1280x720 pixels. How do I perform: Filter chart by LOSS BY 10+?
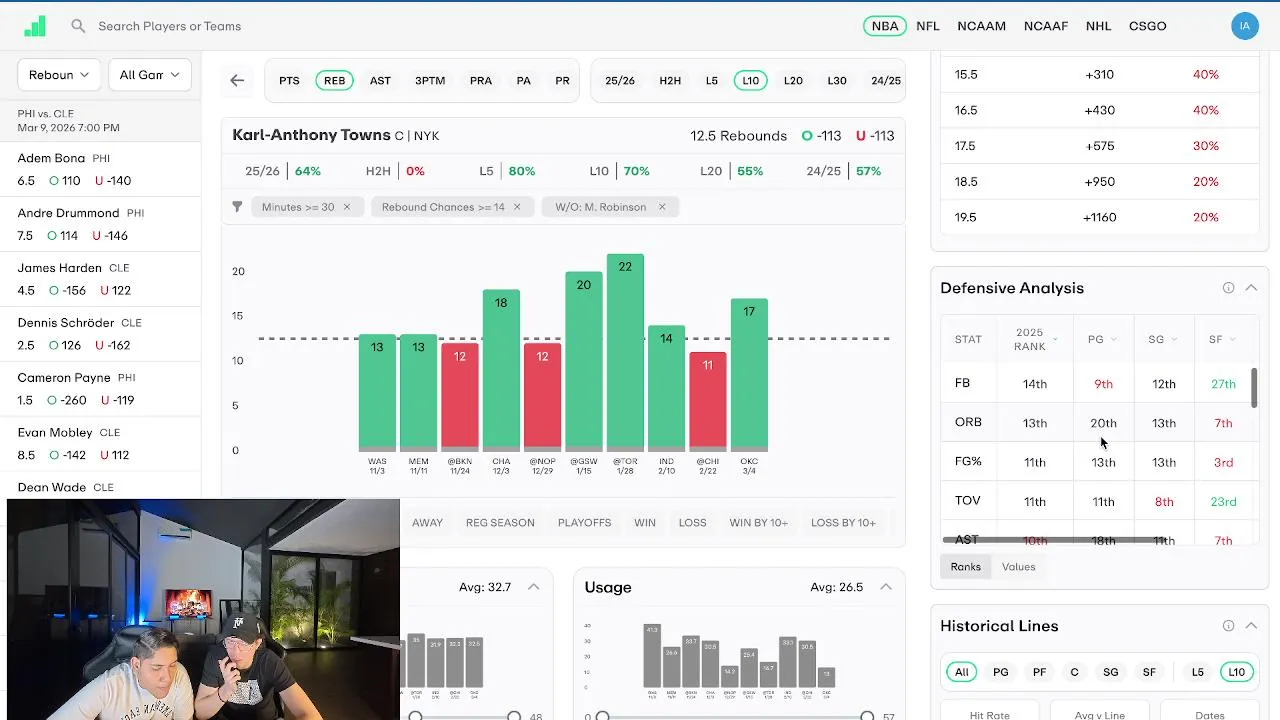(843, 523)
